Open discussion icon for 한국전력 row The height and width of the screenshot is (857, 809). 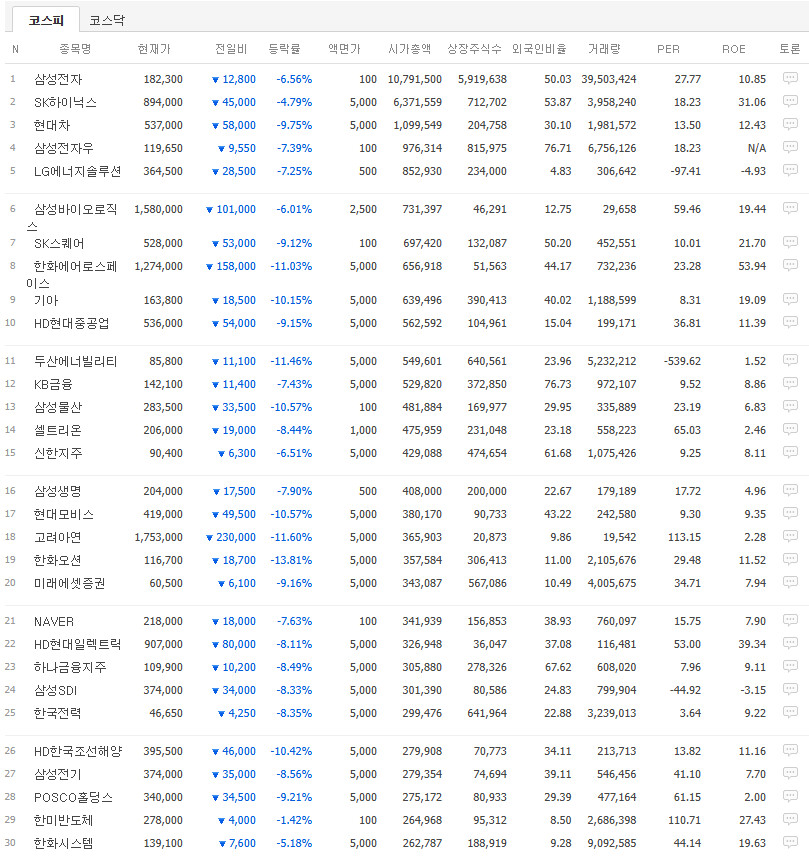[790, 712]
